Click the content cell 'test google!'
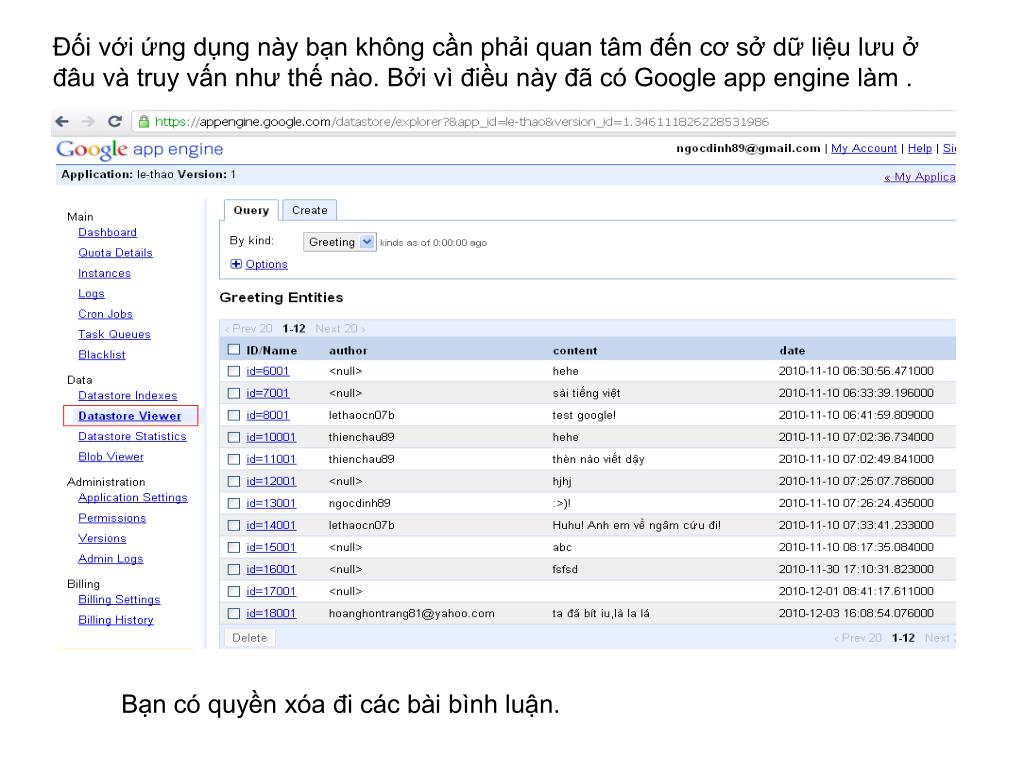This screenshot has width=1024, height=768. click(584, 415)
